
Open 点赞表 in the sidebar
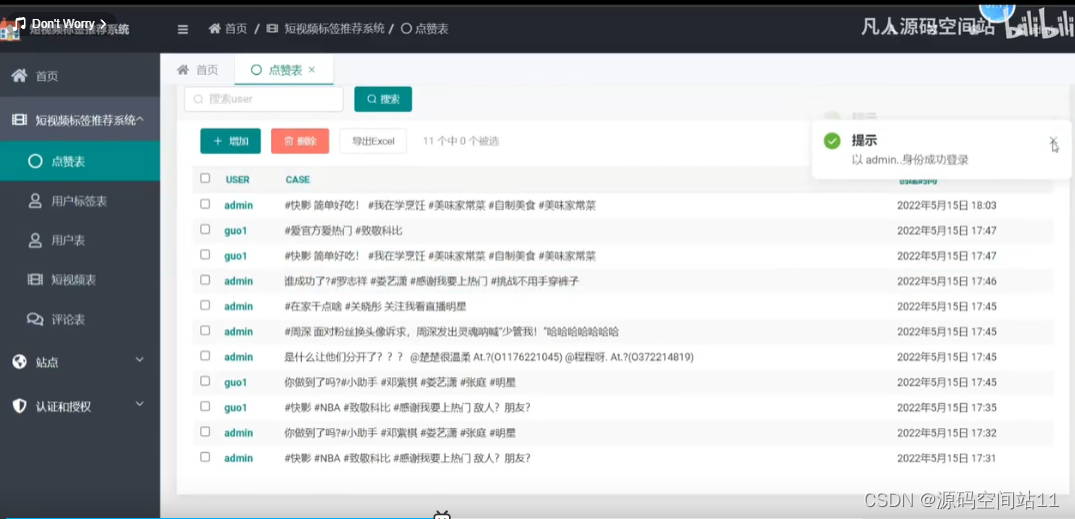click(80, 161)
